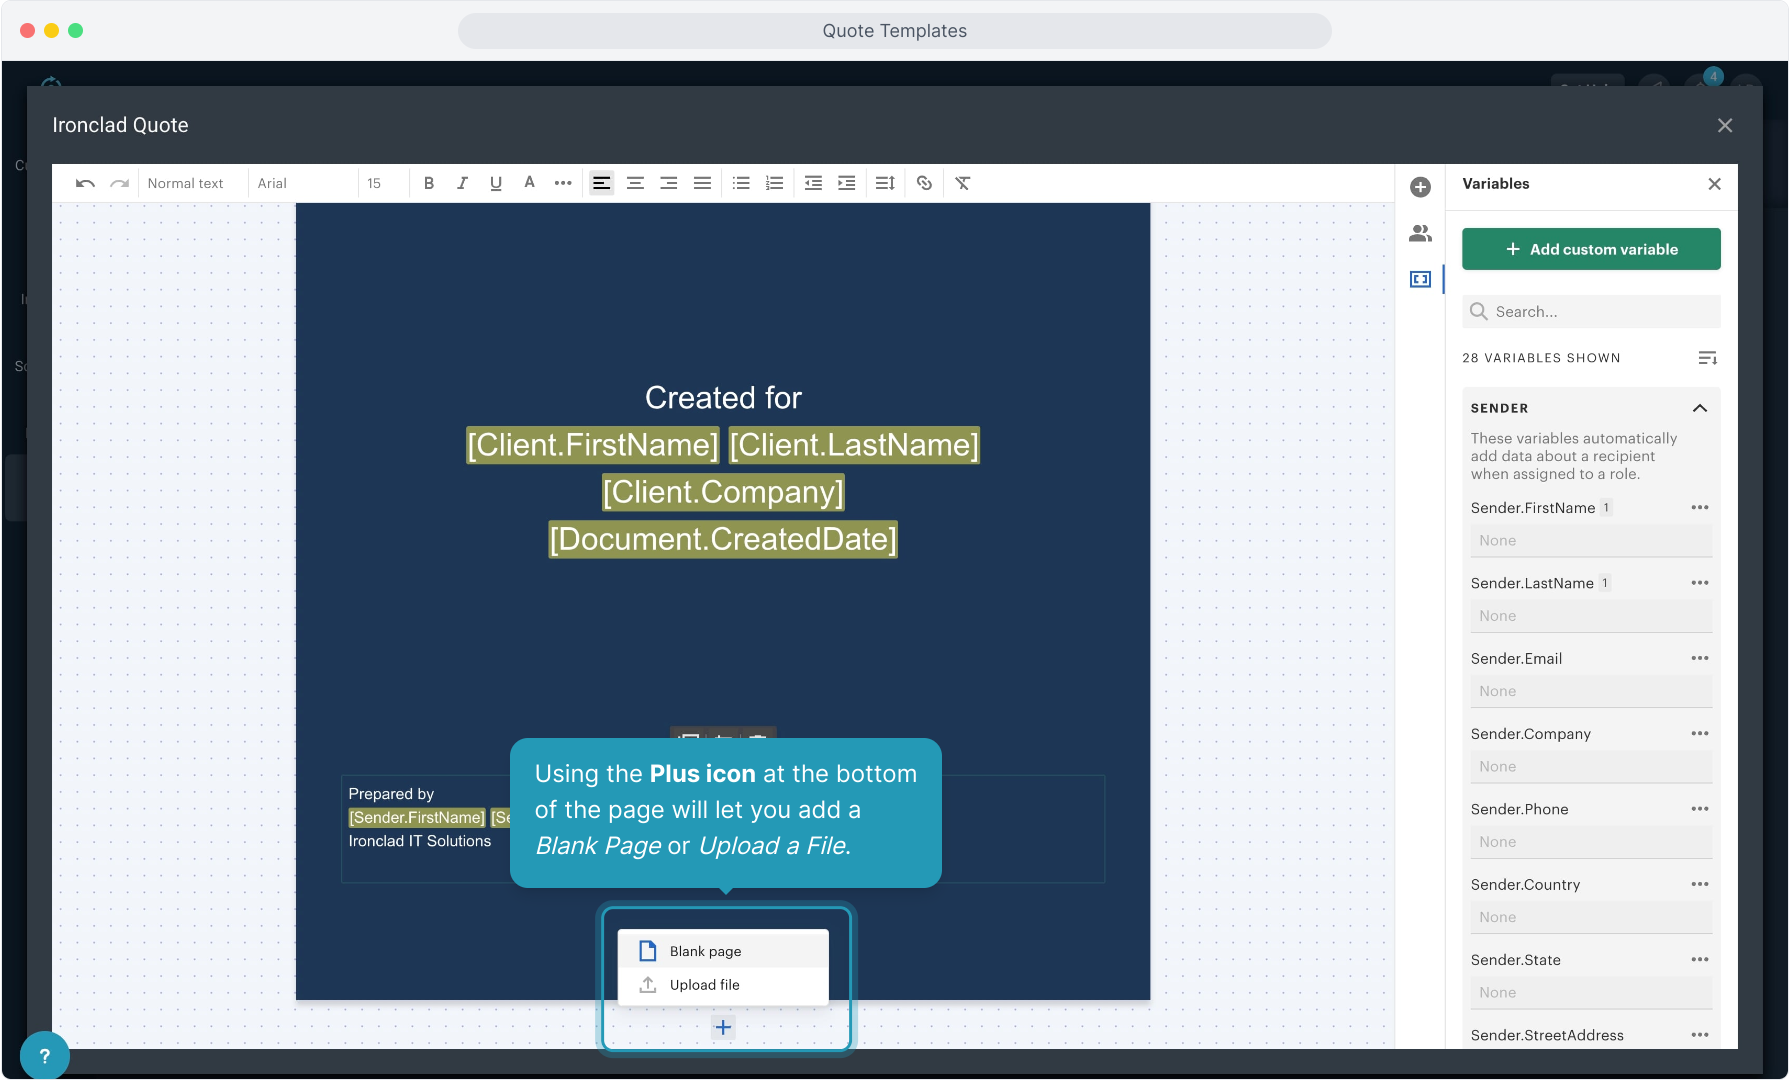Toggle italic formatting

click(462, 183)
